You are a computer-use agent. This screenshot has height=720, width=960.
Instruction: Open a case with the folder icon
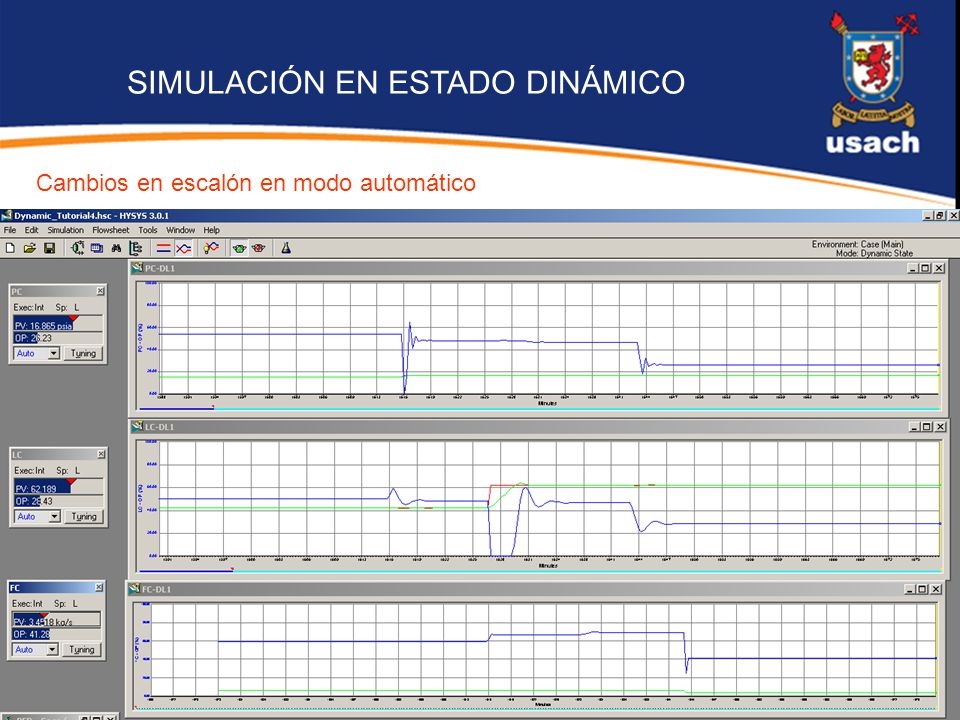(x=29, y=248)
